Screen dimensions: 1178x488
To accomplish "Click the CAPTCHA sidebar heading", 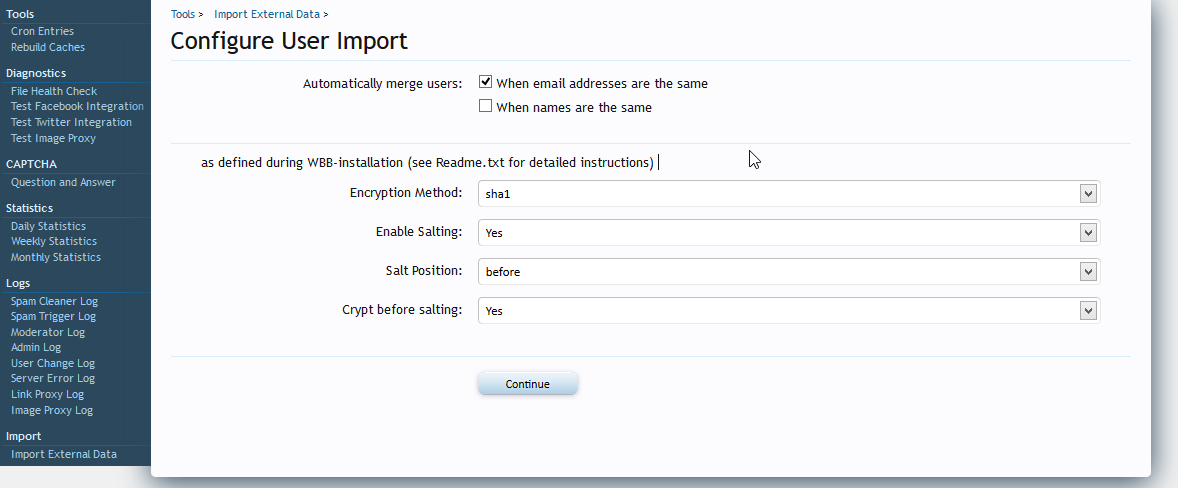I will (32, 164).
